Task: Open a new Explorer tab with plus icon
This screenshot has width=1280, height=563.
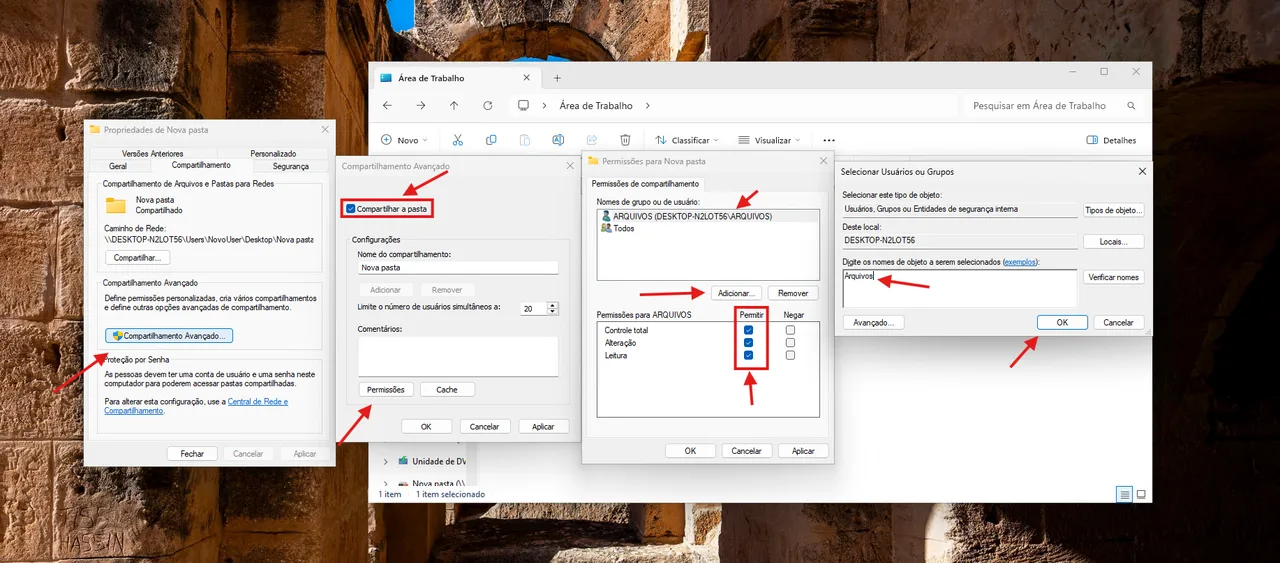Action: coord(557,78)
